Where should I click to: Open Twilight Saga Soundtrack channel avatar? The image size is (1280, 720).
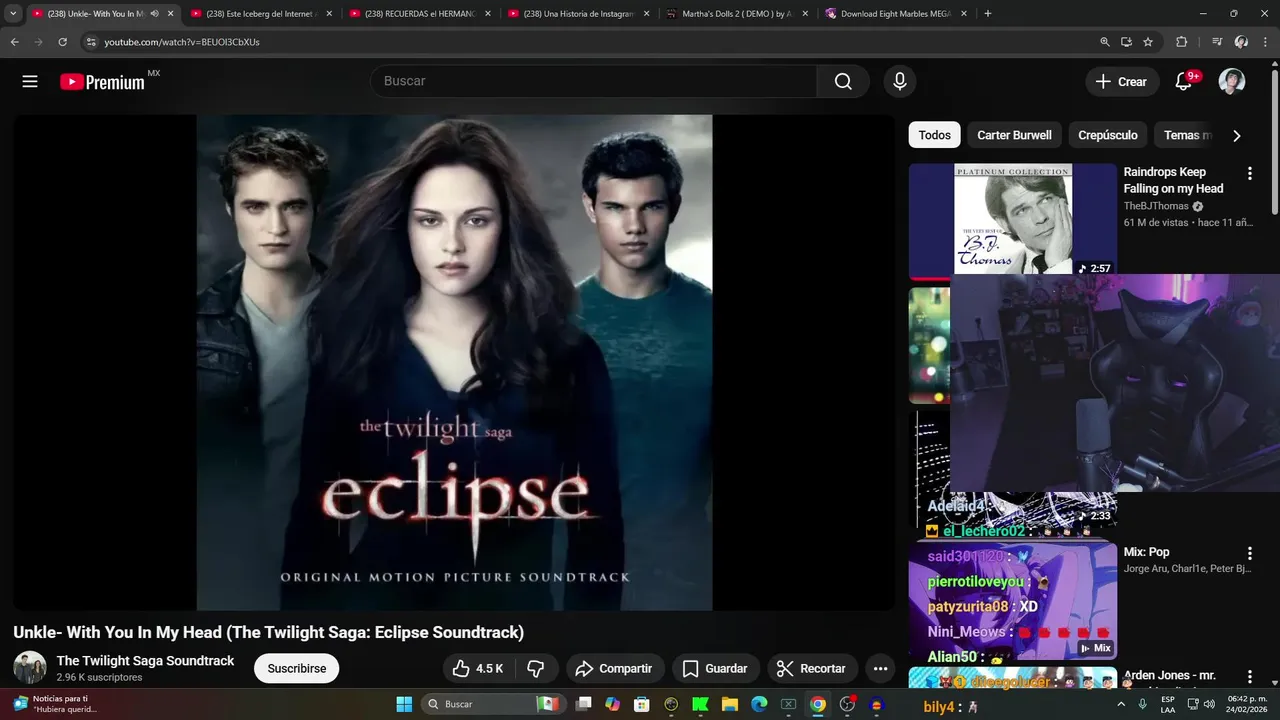pyautogui.click(x=29, y=668)
